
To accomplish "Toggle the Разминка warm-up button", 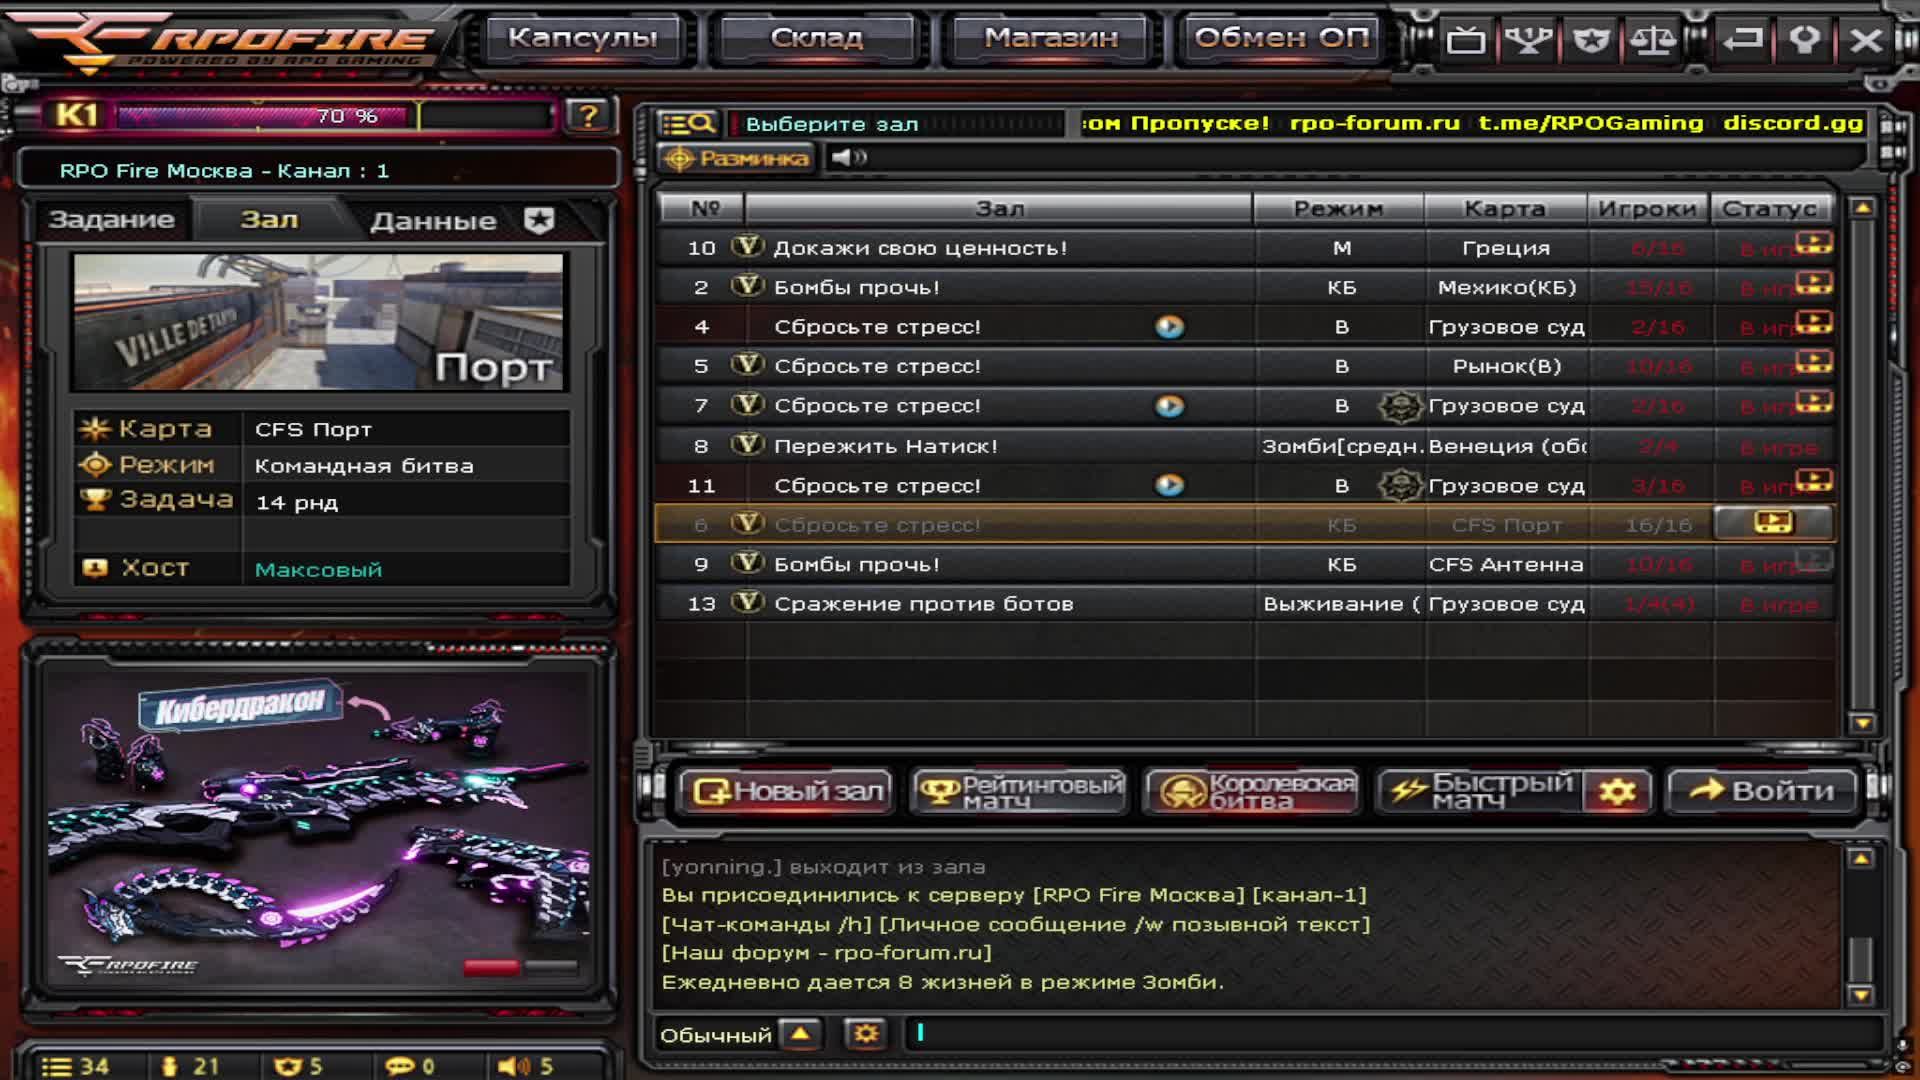I will (737, 158).
